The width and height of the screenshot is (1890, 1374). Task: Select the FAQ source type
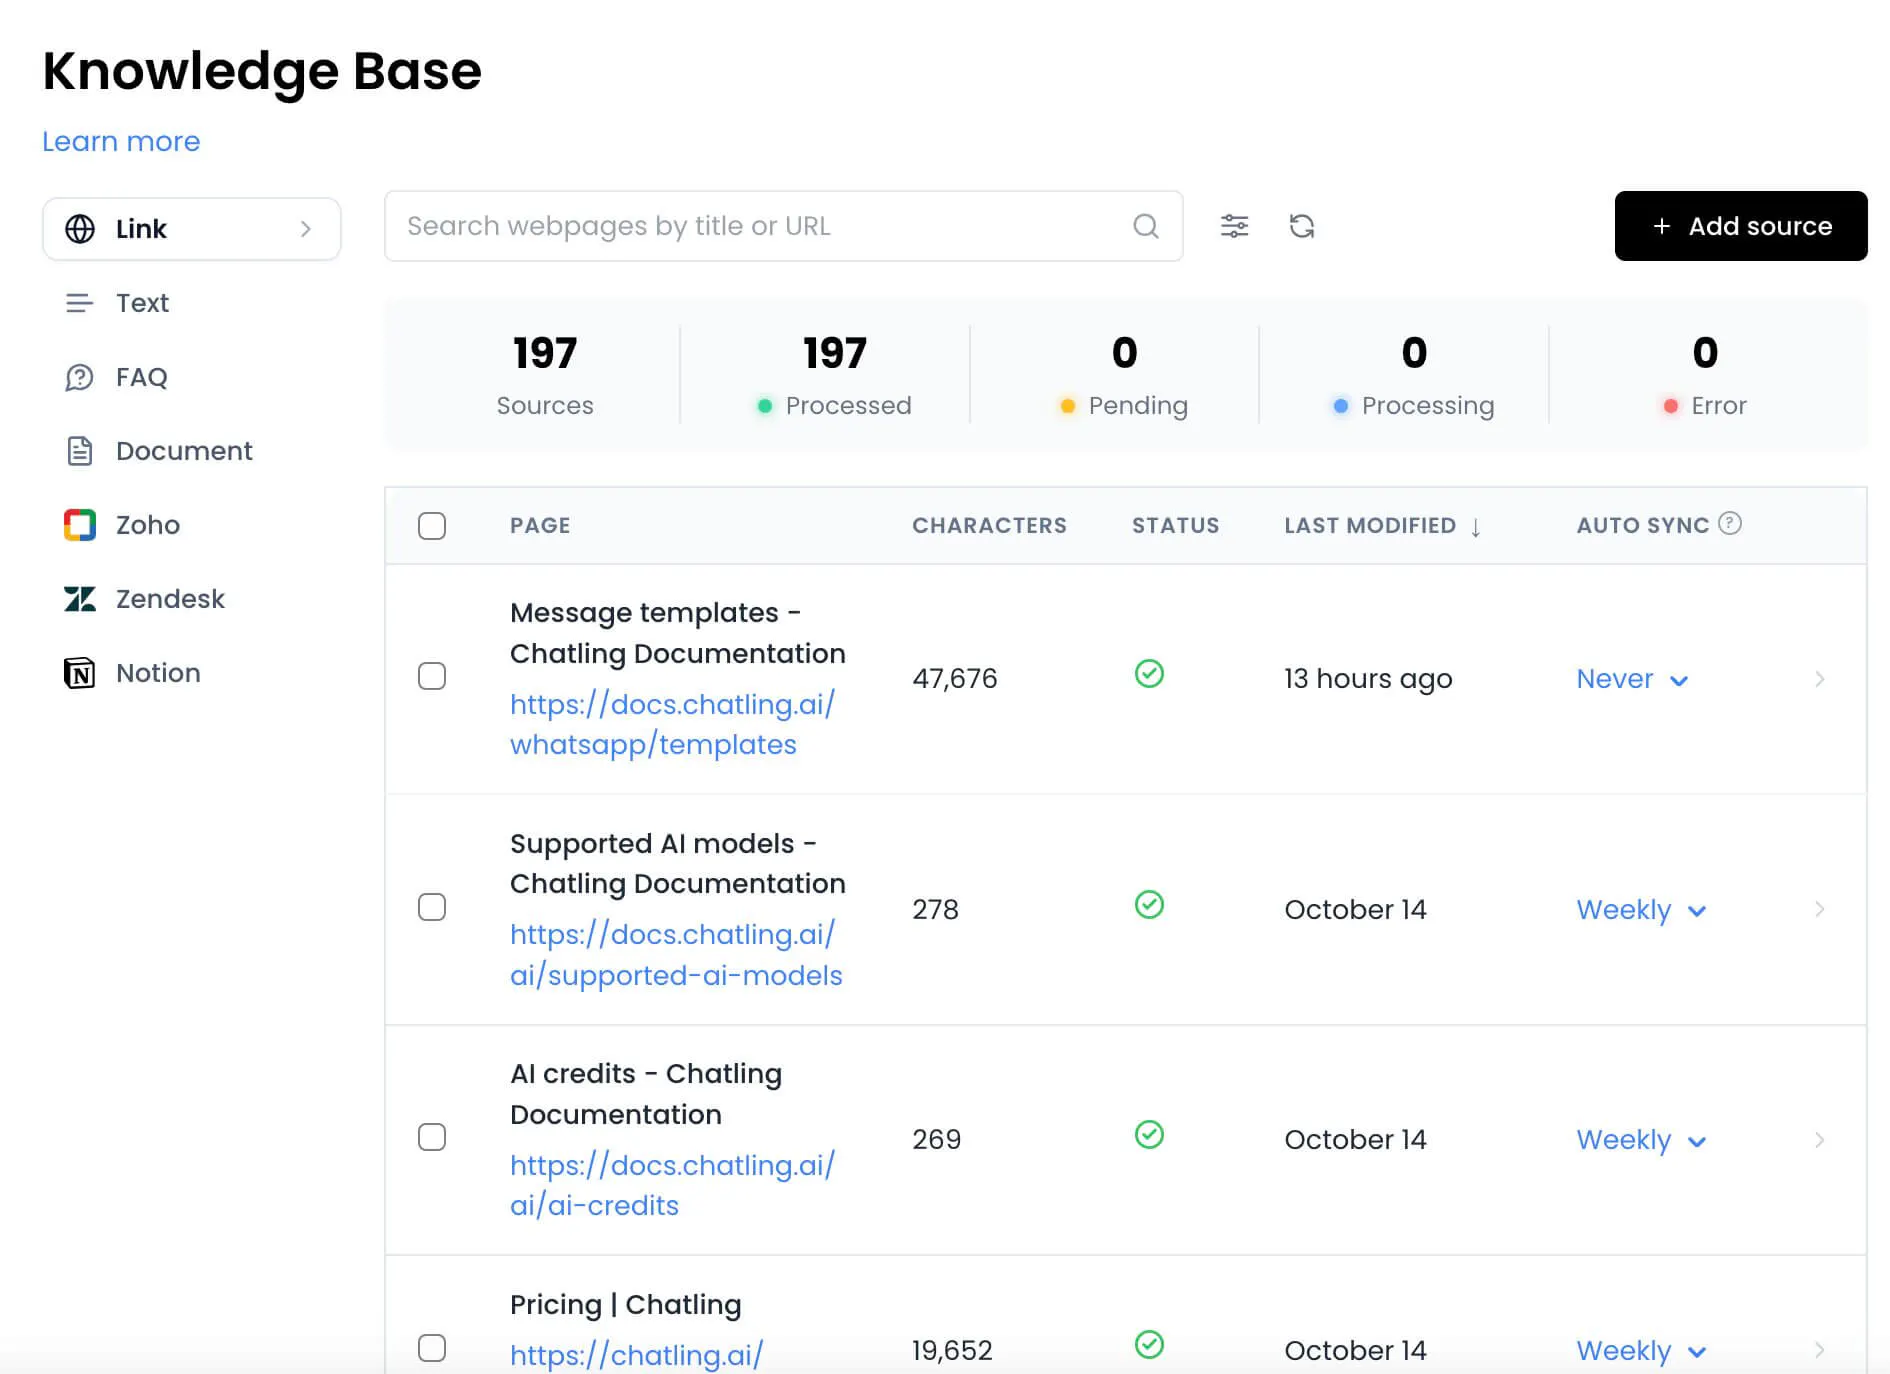[x=141, y=377]
